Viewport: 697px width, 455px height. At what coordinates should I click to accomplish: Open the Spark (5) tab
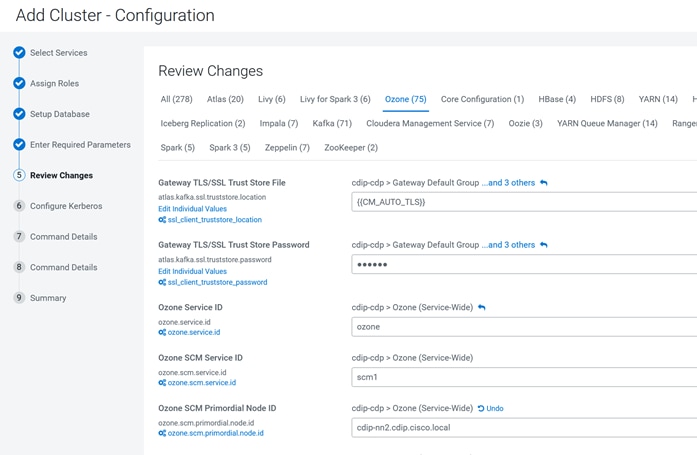click(x=177, y=148)
